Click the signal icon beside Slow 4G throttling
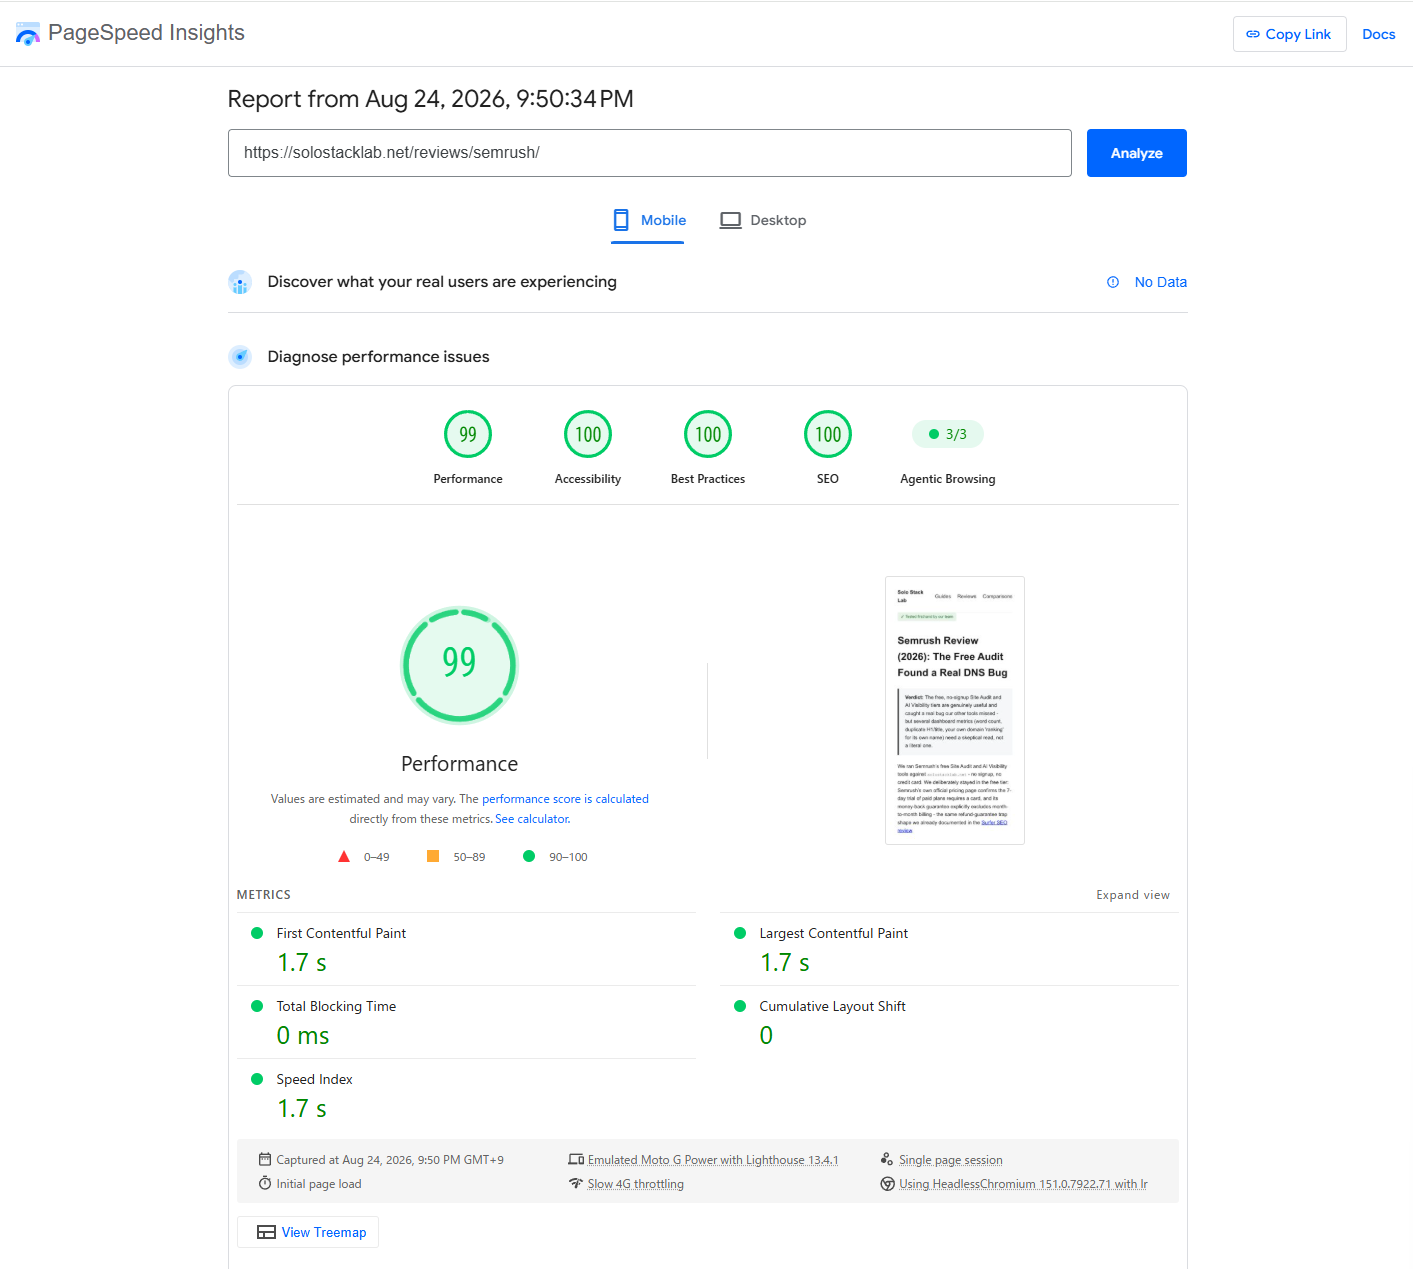 [x=576, y=1183]
